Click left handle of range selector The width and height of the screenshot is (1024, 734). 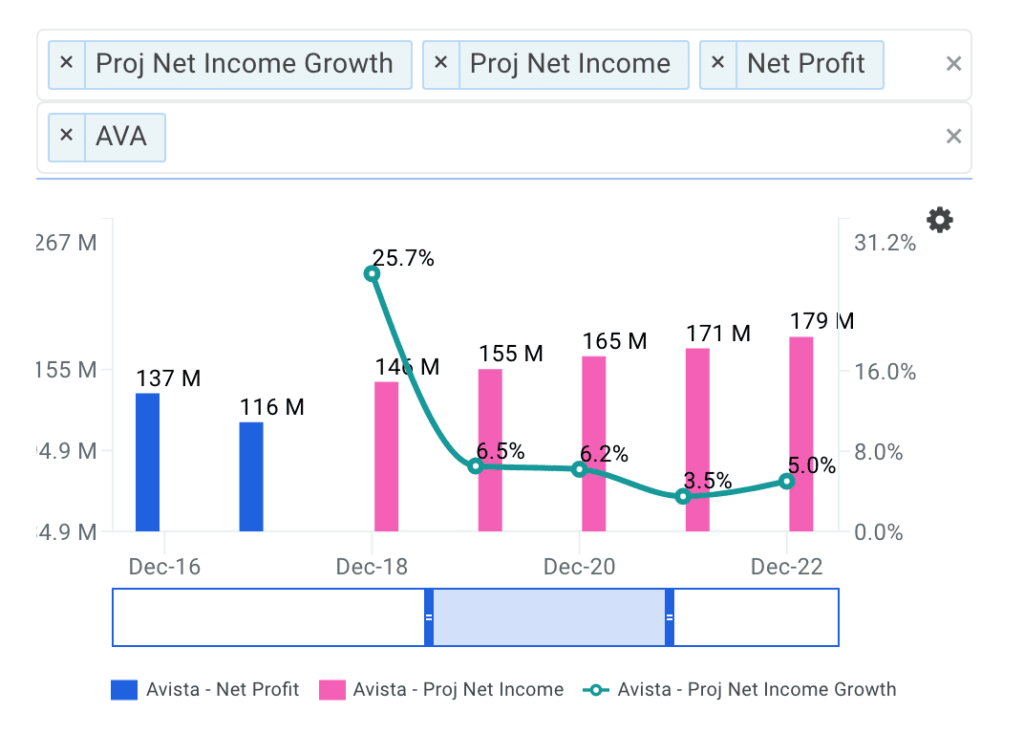(x=429, y=617)
